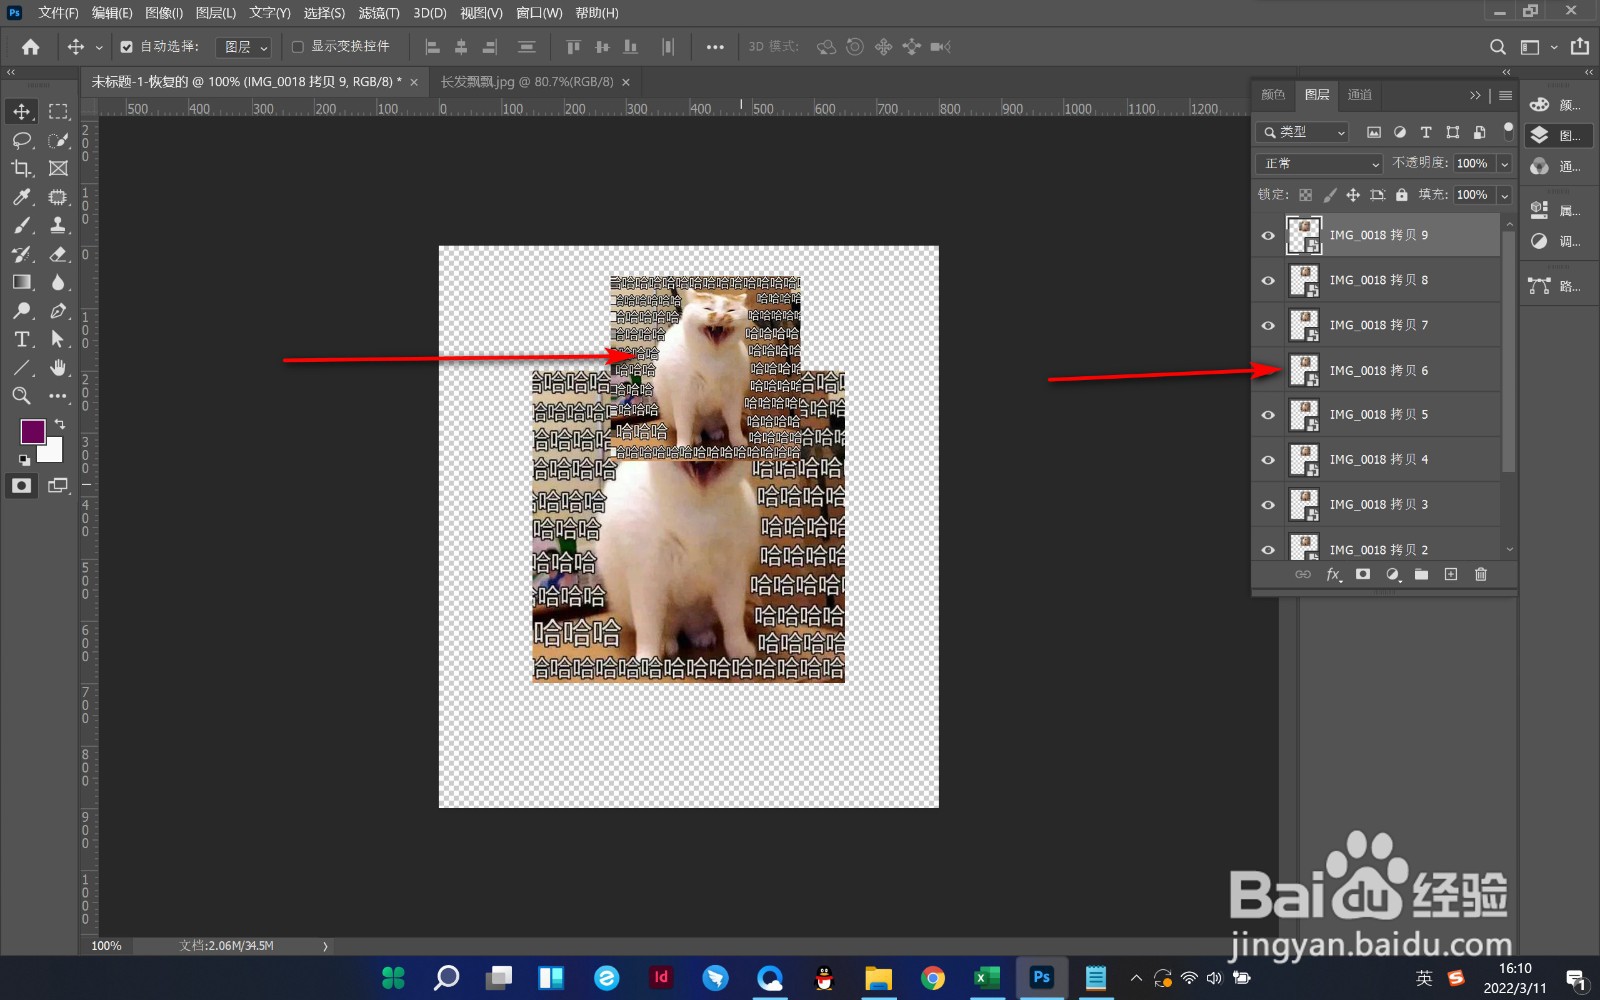
Task: Hide layer IMG_0018 拷贝 3
Action: click(x=1268, y=505)
